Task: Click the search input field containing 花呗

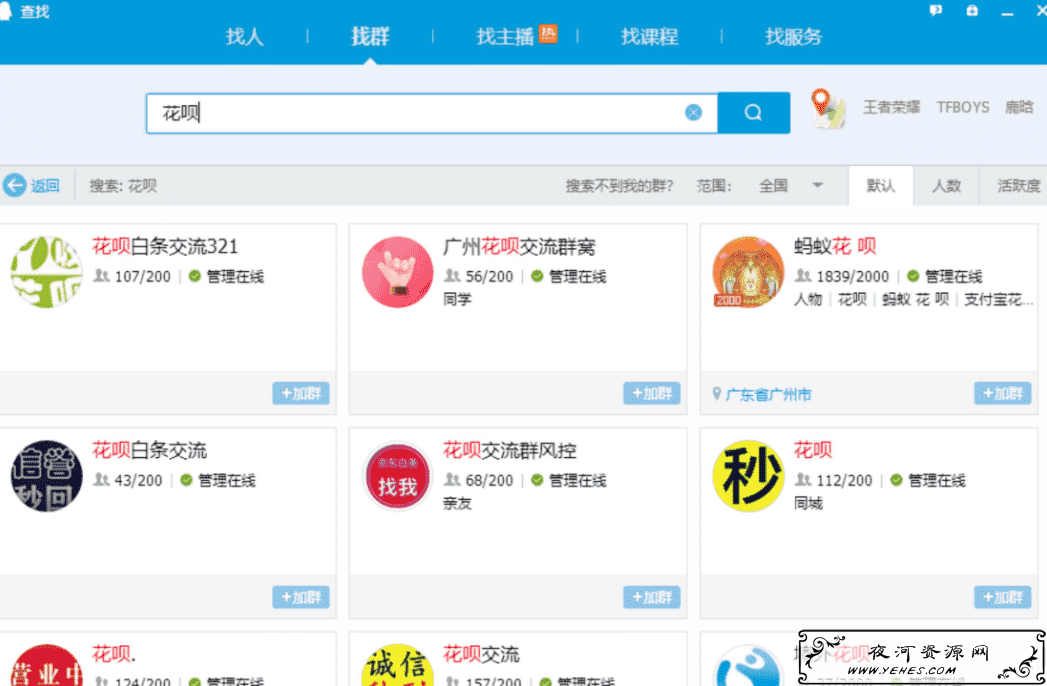Action: (x=431, y=113)
